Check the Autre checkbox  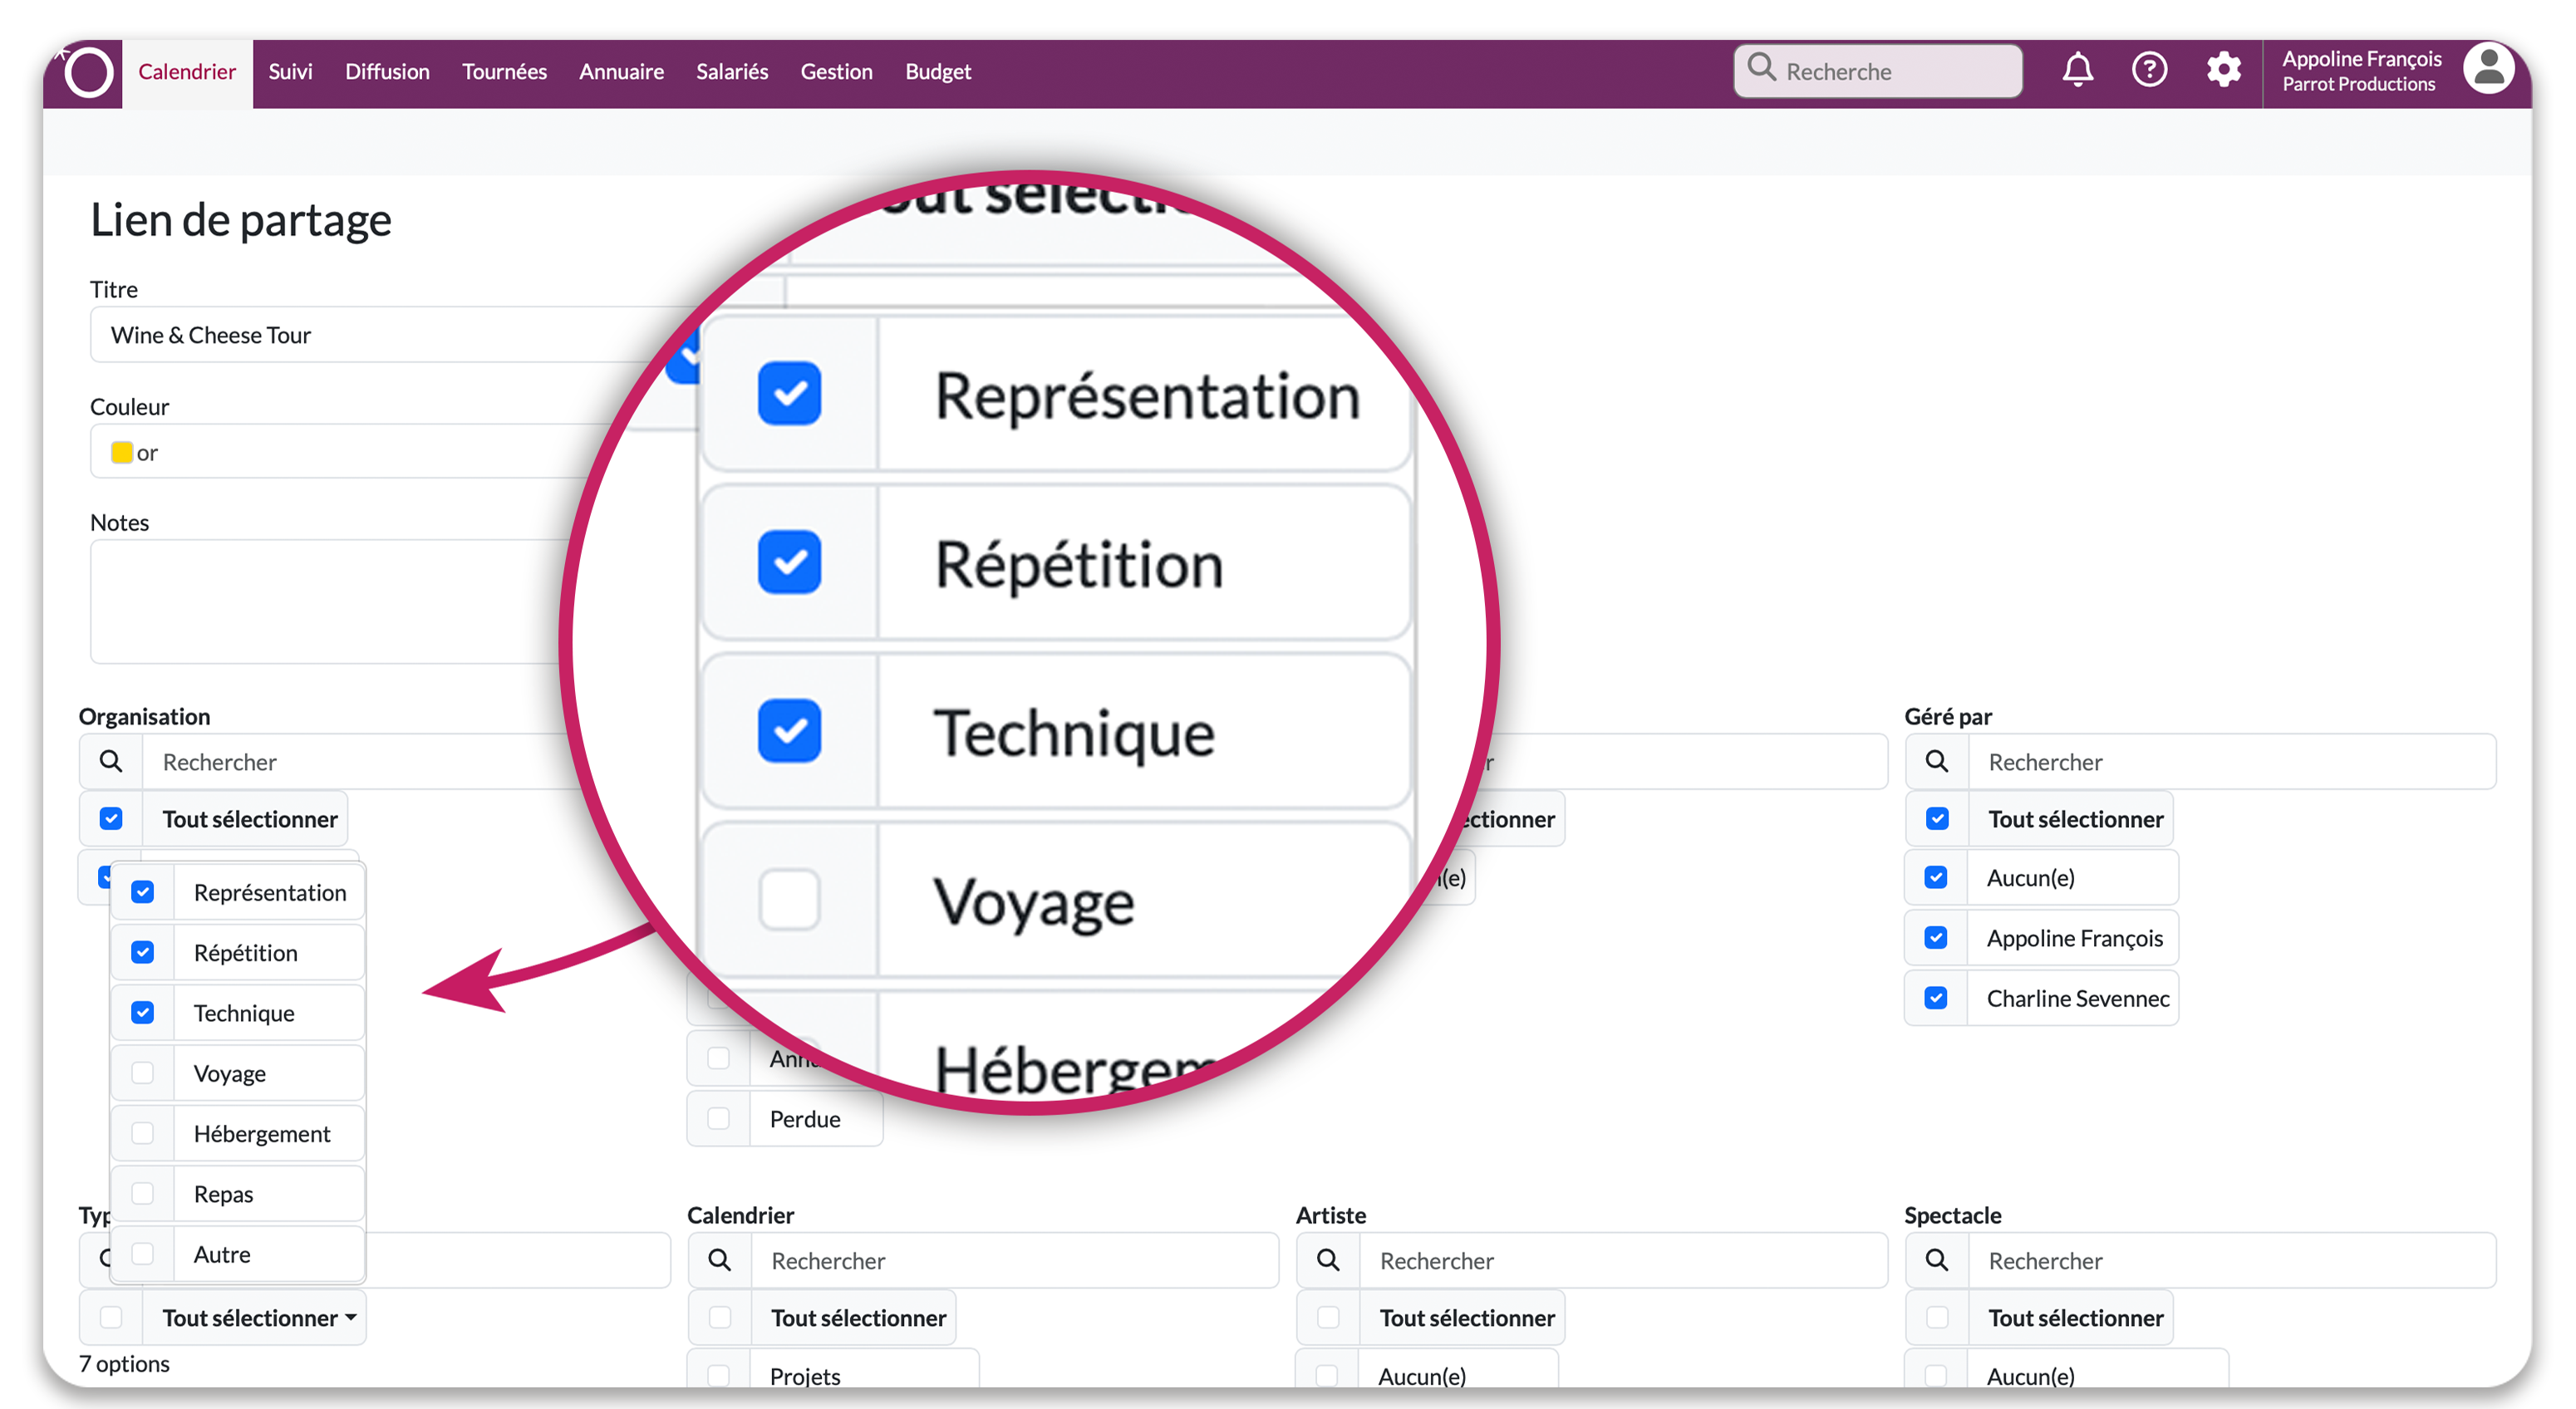pos(143,1253)
